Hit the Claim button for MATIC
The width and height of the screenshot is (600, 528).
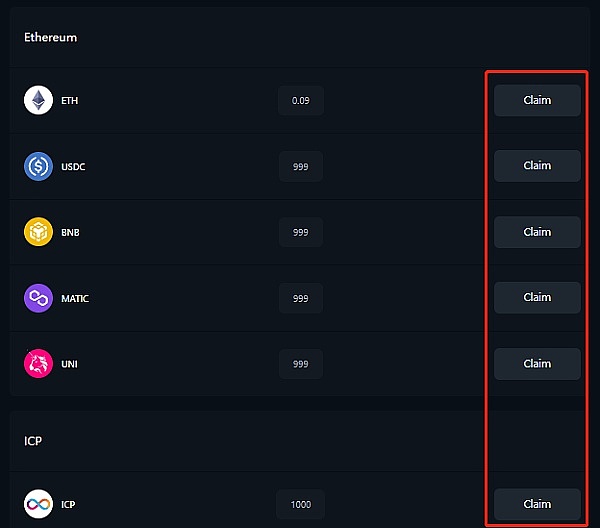pyautogui.click(x=537, y=297)
